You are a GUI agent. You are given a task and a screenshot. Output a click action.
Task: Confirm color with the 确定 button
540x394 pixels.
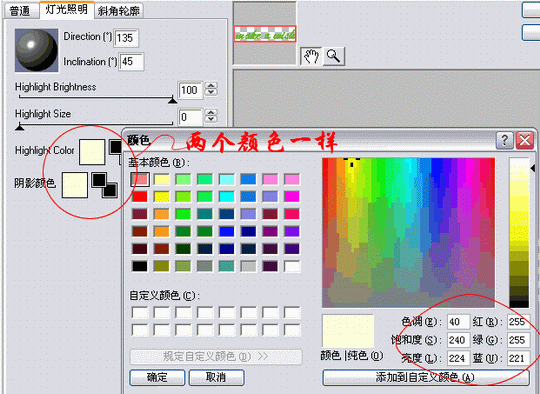coord(157,377)
